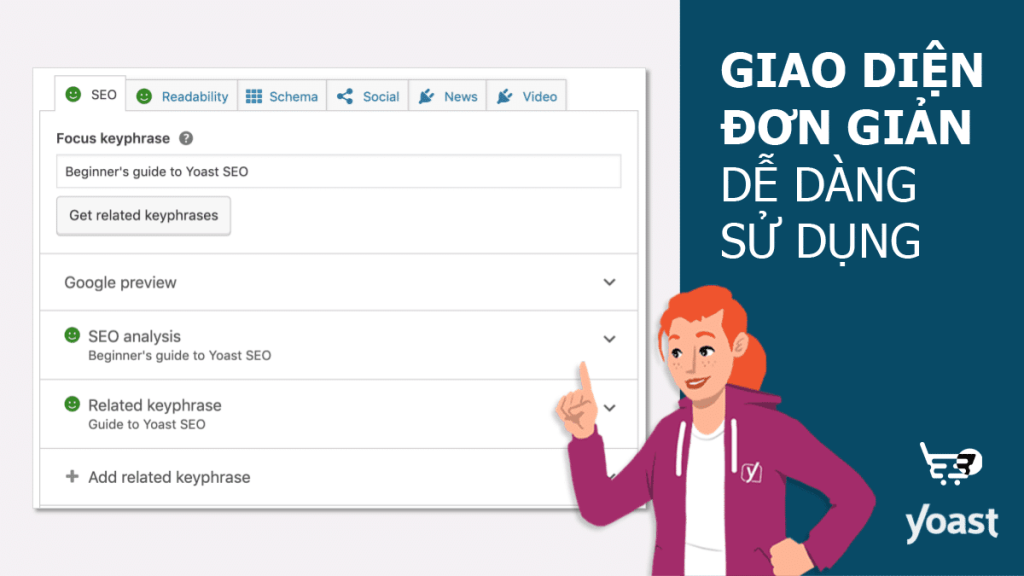1024x576 pixels.
Task: Click the shopping cart logo icon
Action: pyautogui.click(x=950, y=464)
